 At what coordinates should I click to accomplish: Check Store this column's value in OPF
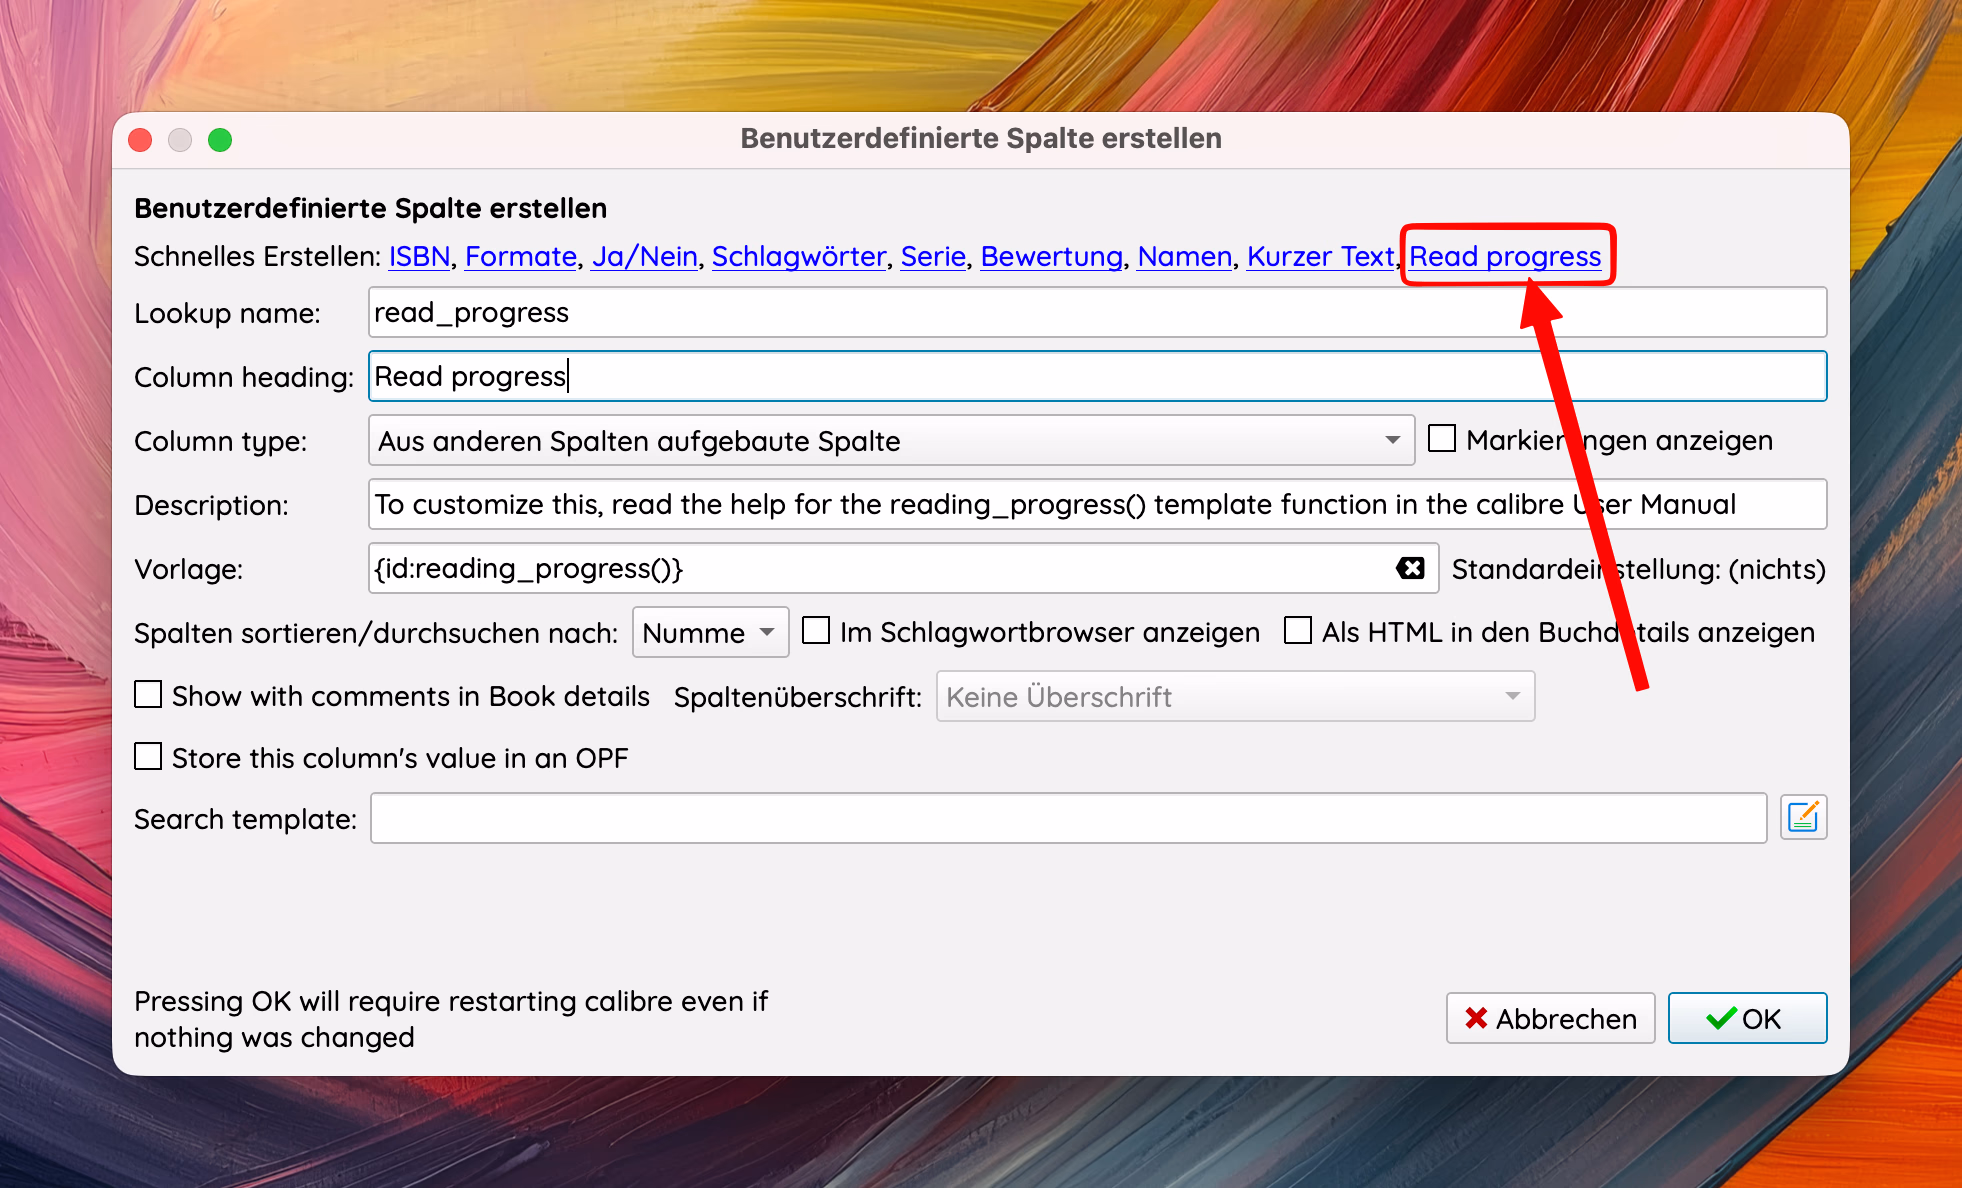pyautogui.click(x=148, y=757)
